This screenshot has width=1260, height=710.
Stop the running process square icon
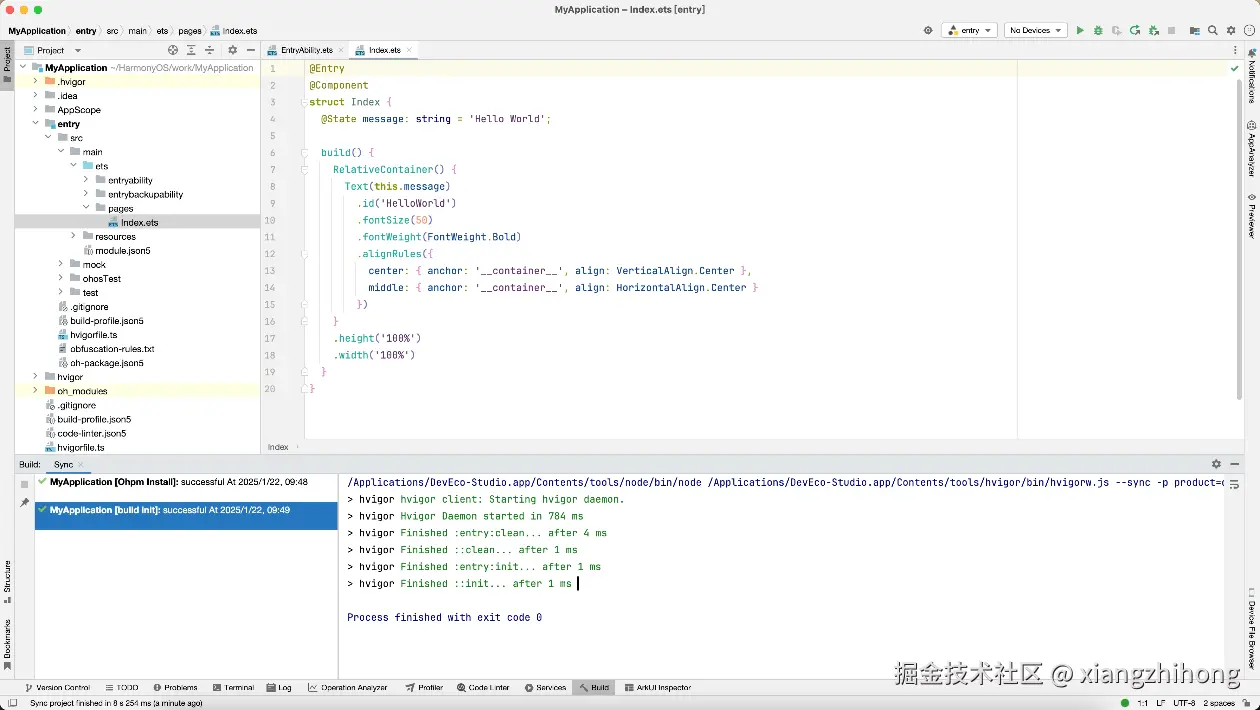(x=1172, y=31)
